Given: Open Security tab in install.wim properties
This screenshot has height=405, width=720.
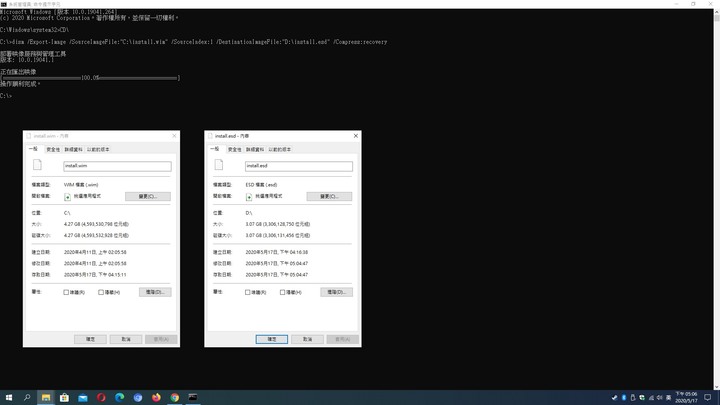Looking at the screenshot, I should tap(53, 150).
